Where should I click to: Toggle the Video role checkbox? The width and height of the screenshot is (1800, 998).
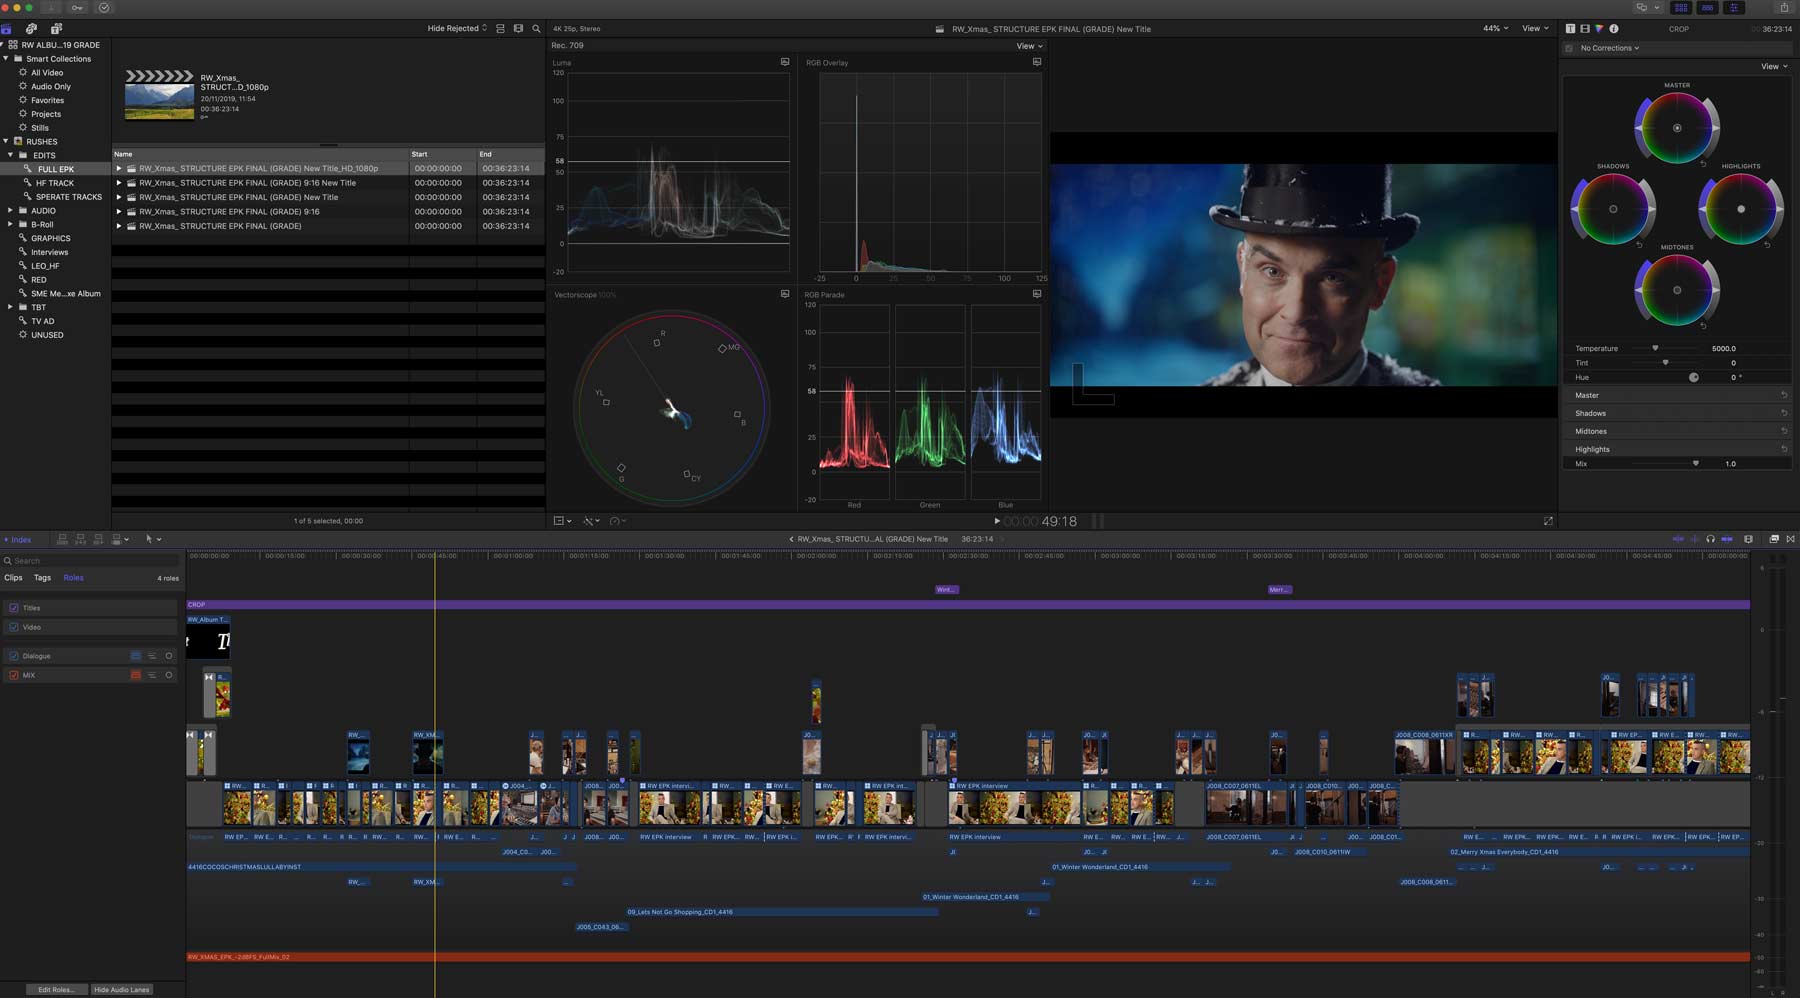tap(14, 627)
